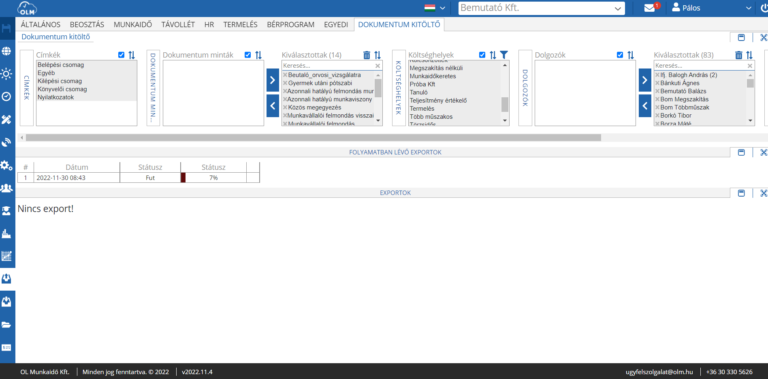Clear Kiválasztottak (83) with trash icon
Screen dimensions: 768x379
click(x=739, y=55)
